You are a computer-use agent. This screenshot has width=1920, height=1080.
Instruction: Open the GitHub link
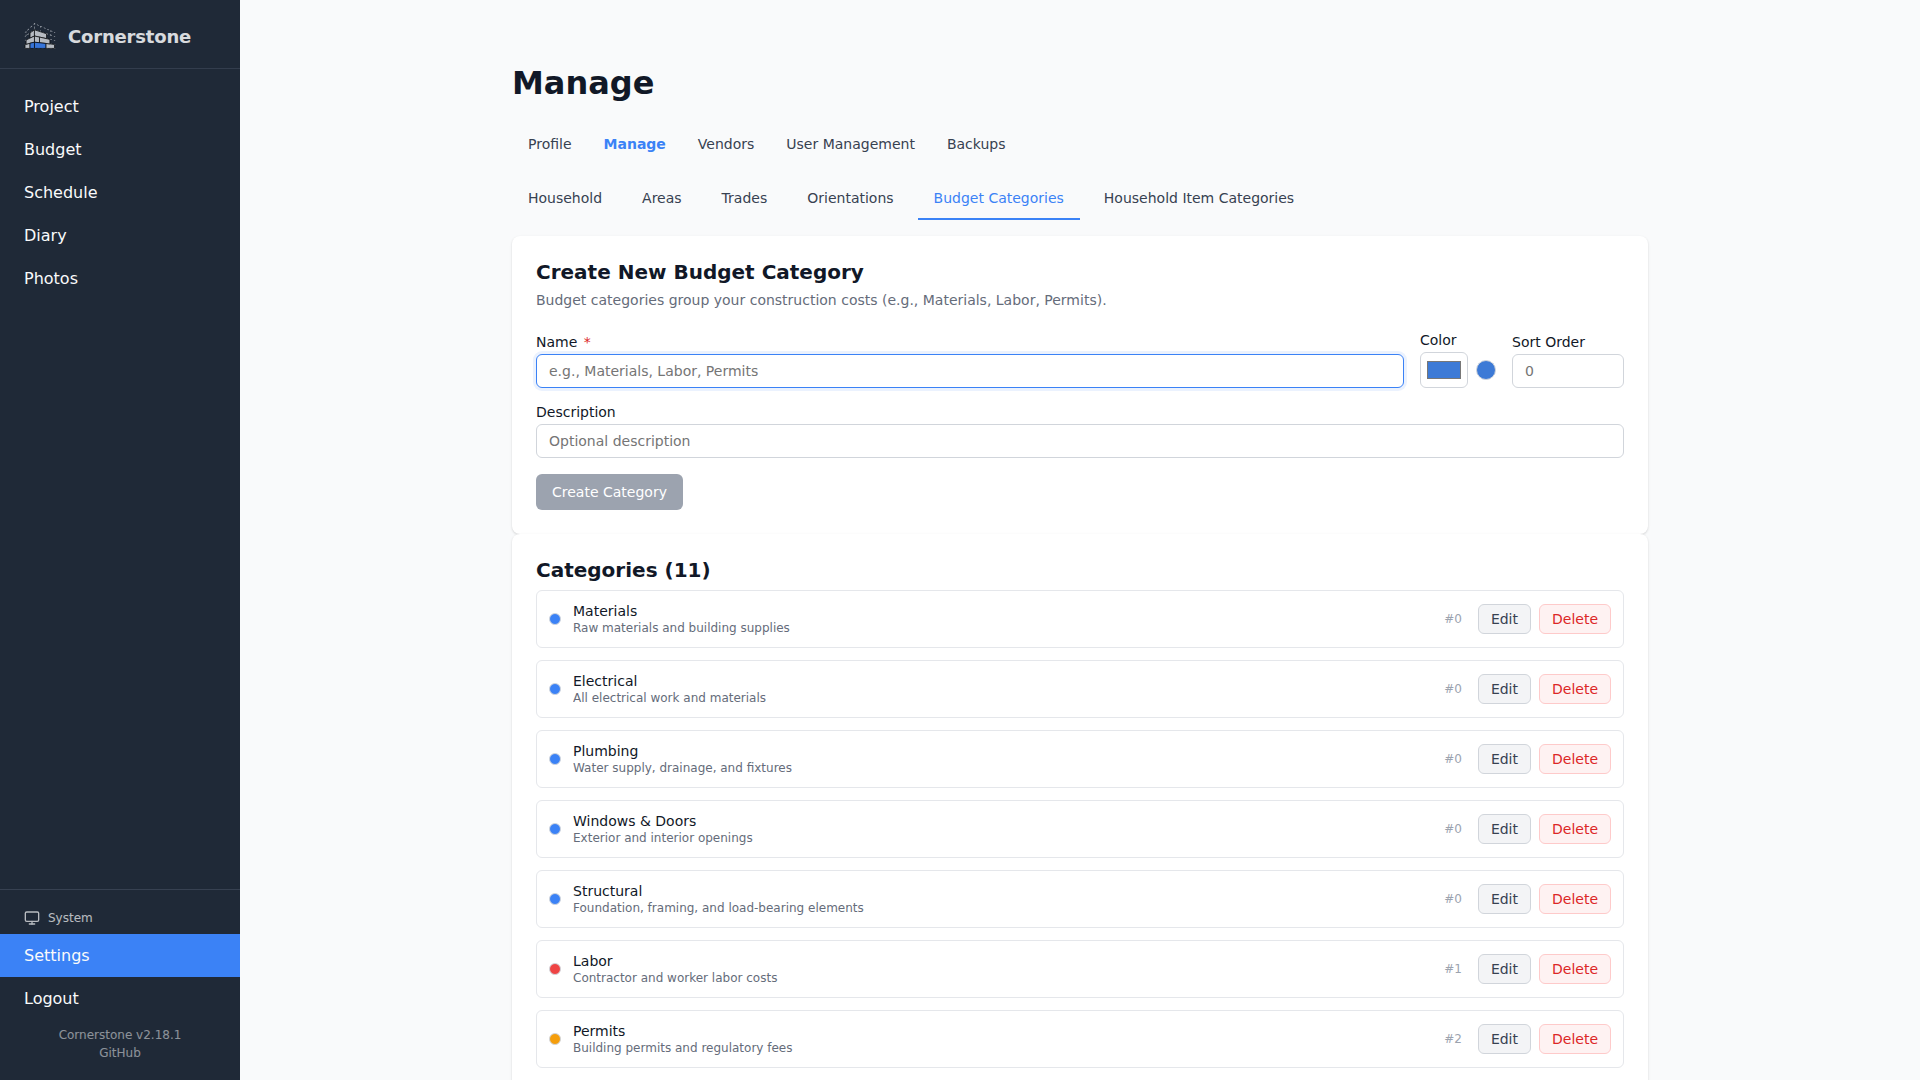(120, 1053)
